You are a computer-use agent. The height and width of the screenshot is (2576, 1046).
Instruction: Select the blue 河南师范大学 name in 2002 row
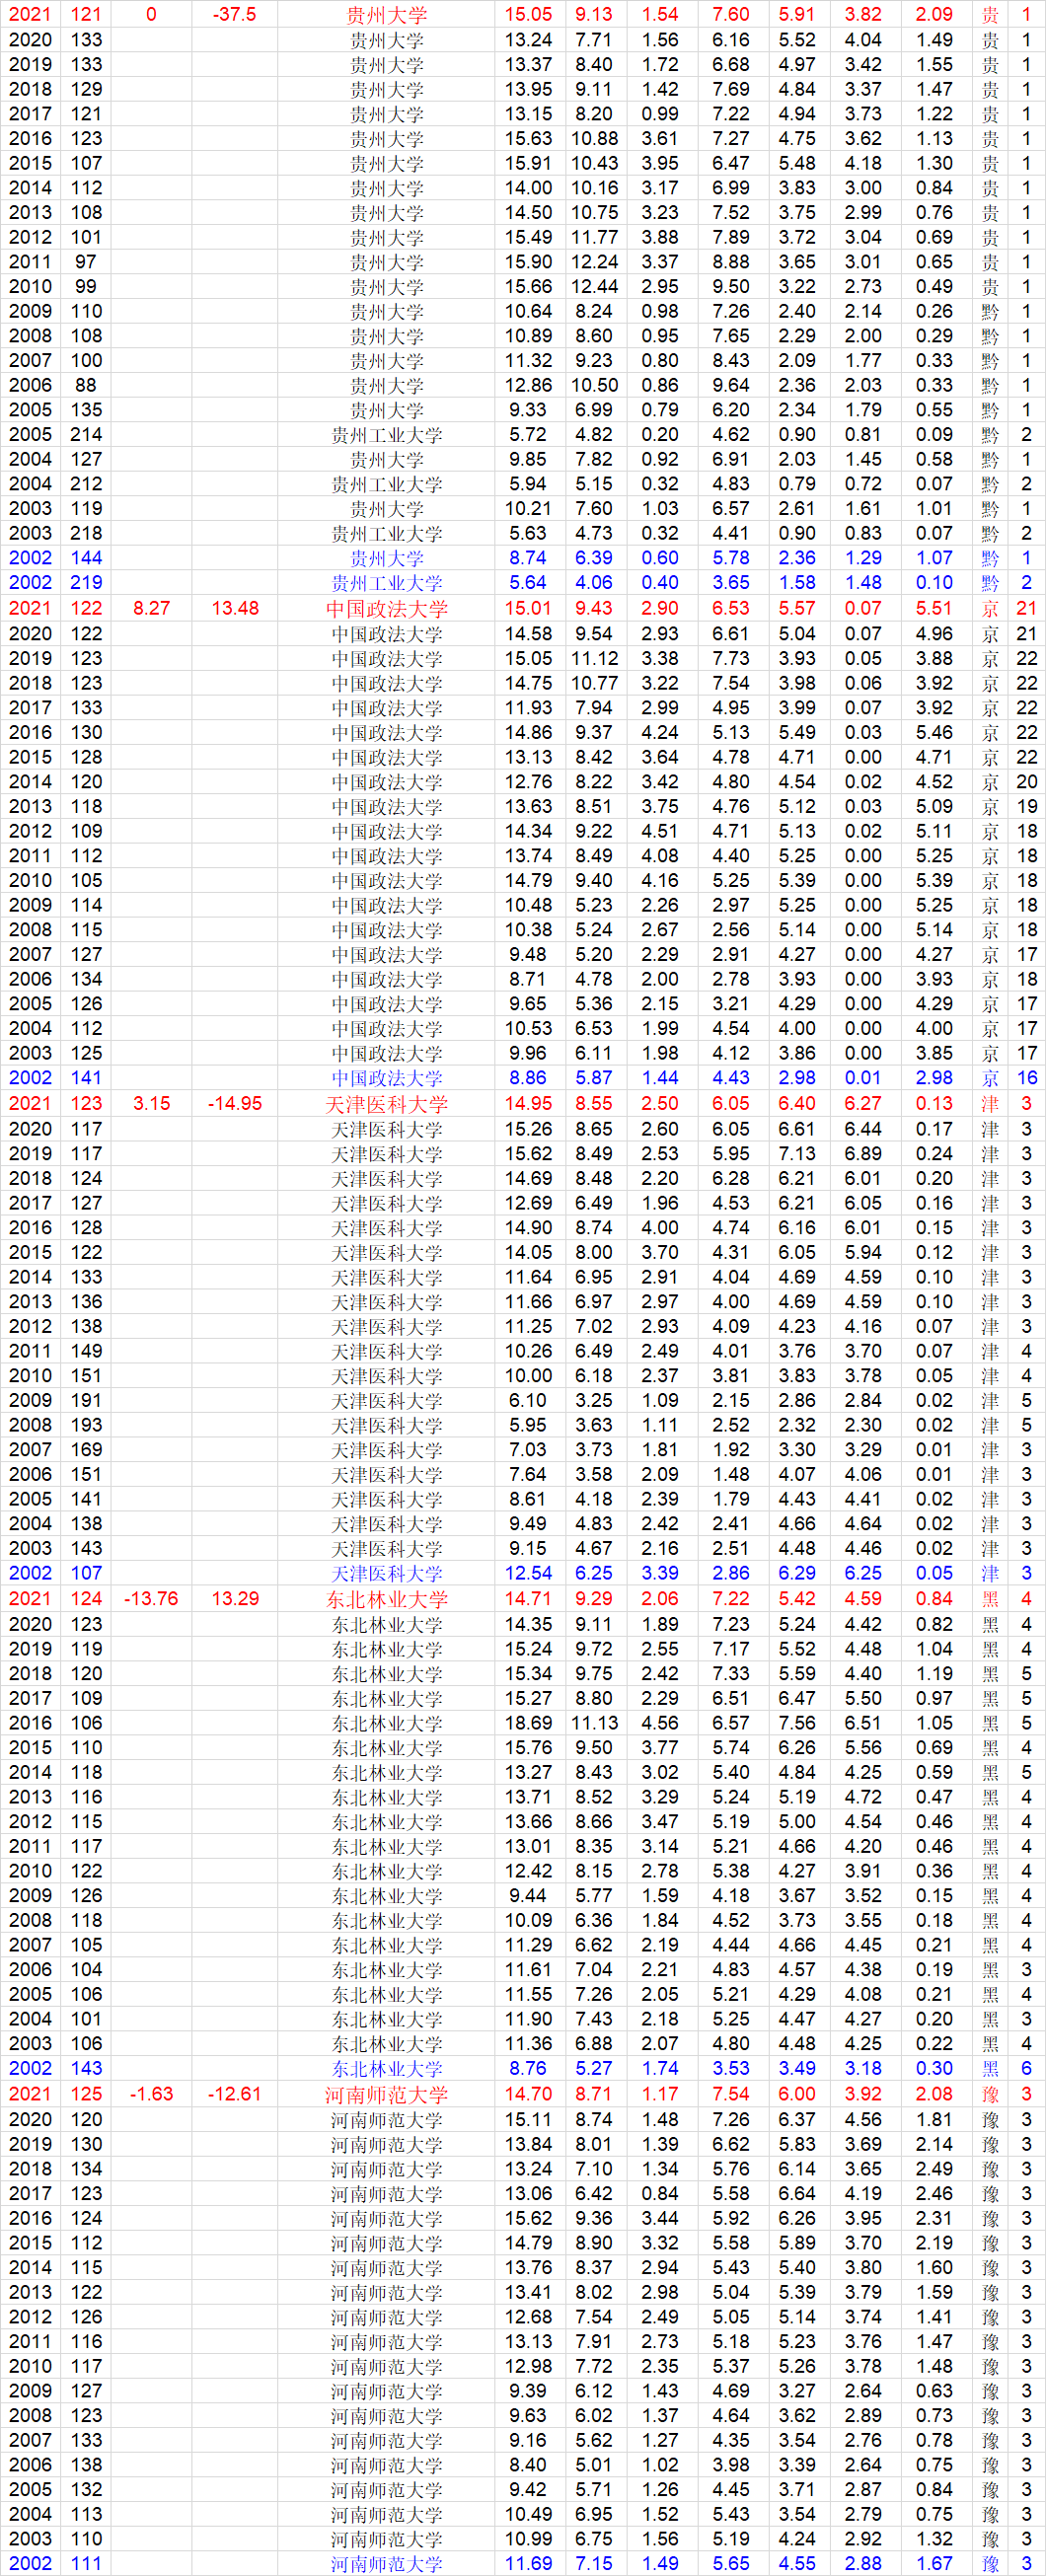(386, 2563)
